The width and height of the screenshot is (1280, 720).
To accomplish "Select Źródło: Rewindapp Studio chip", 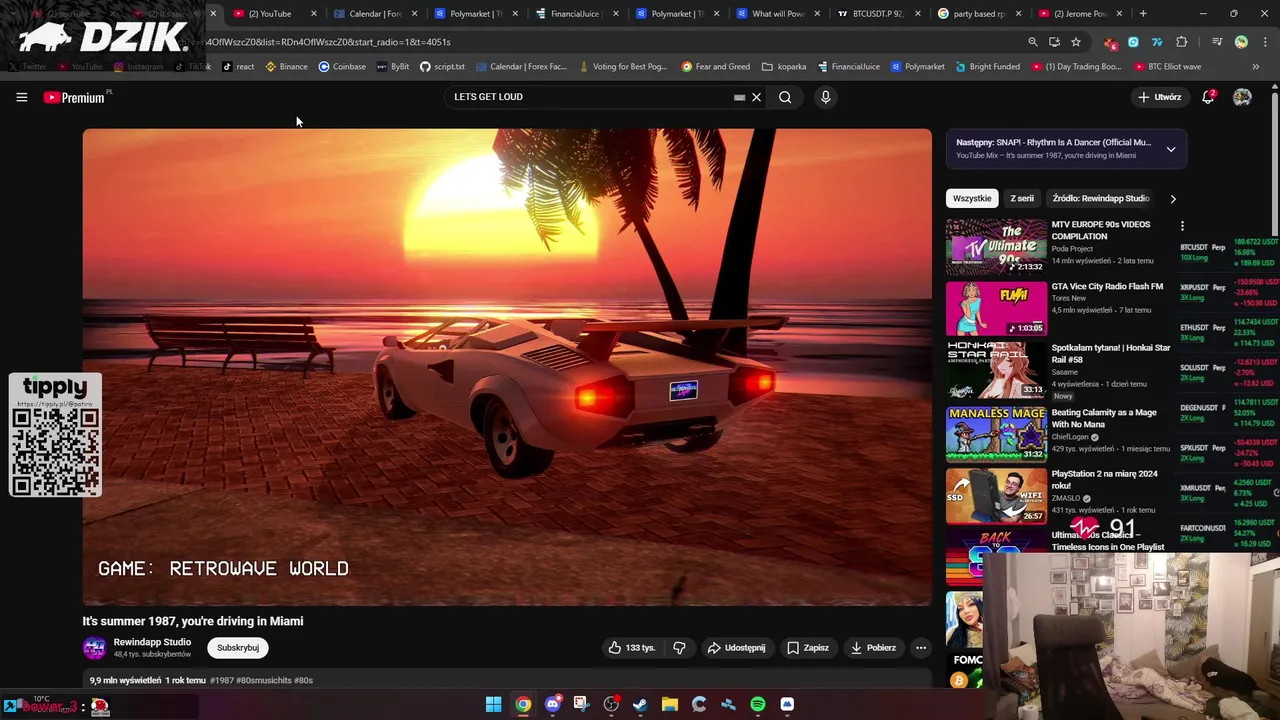I will point(1101,198).
